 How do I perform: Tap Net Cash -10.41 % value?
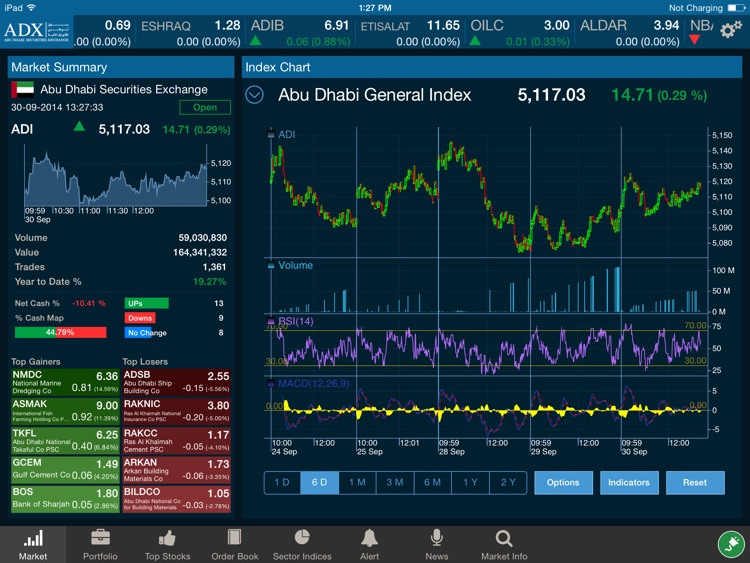(x=89, y=303)
